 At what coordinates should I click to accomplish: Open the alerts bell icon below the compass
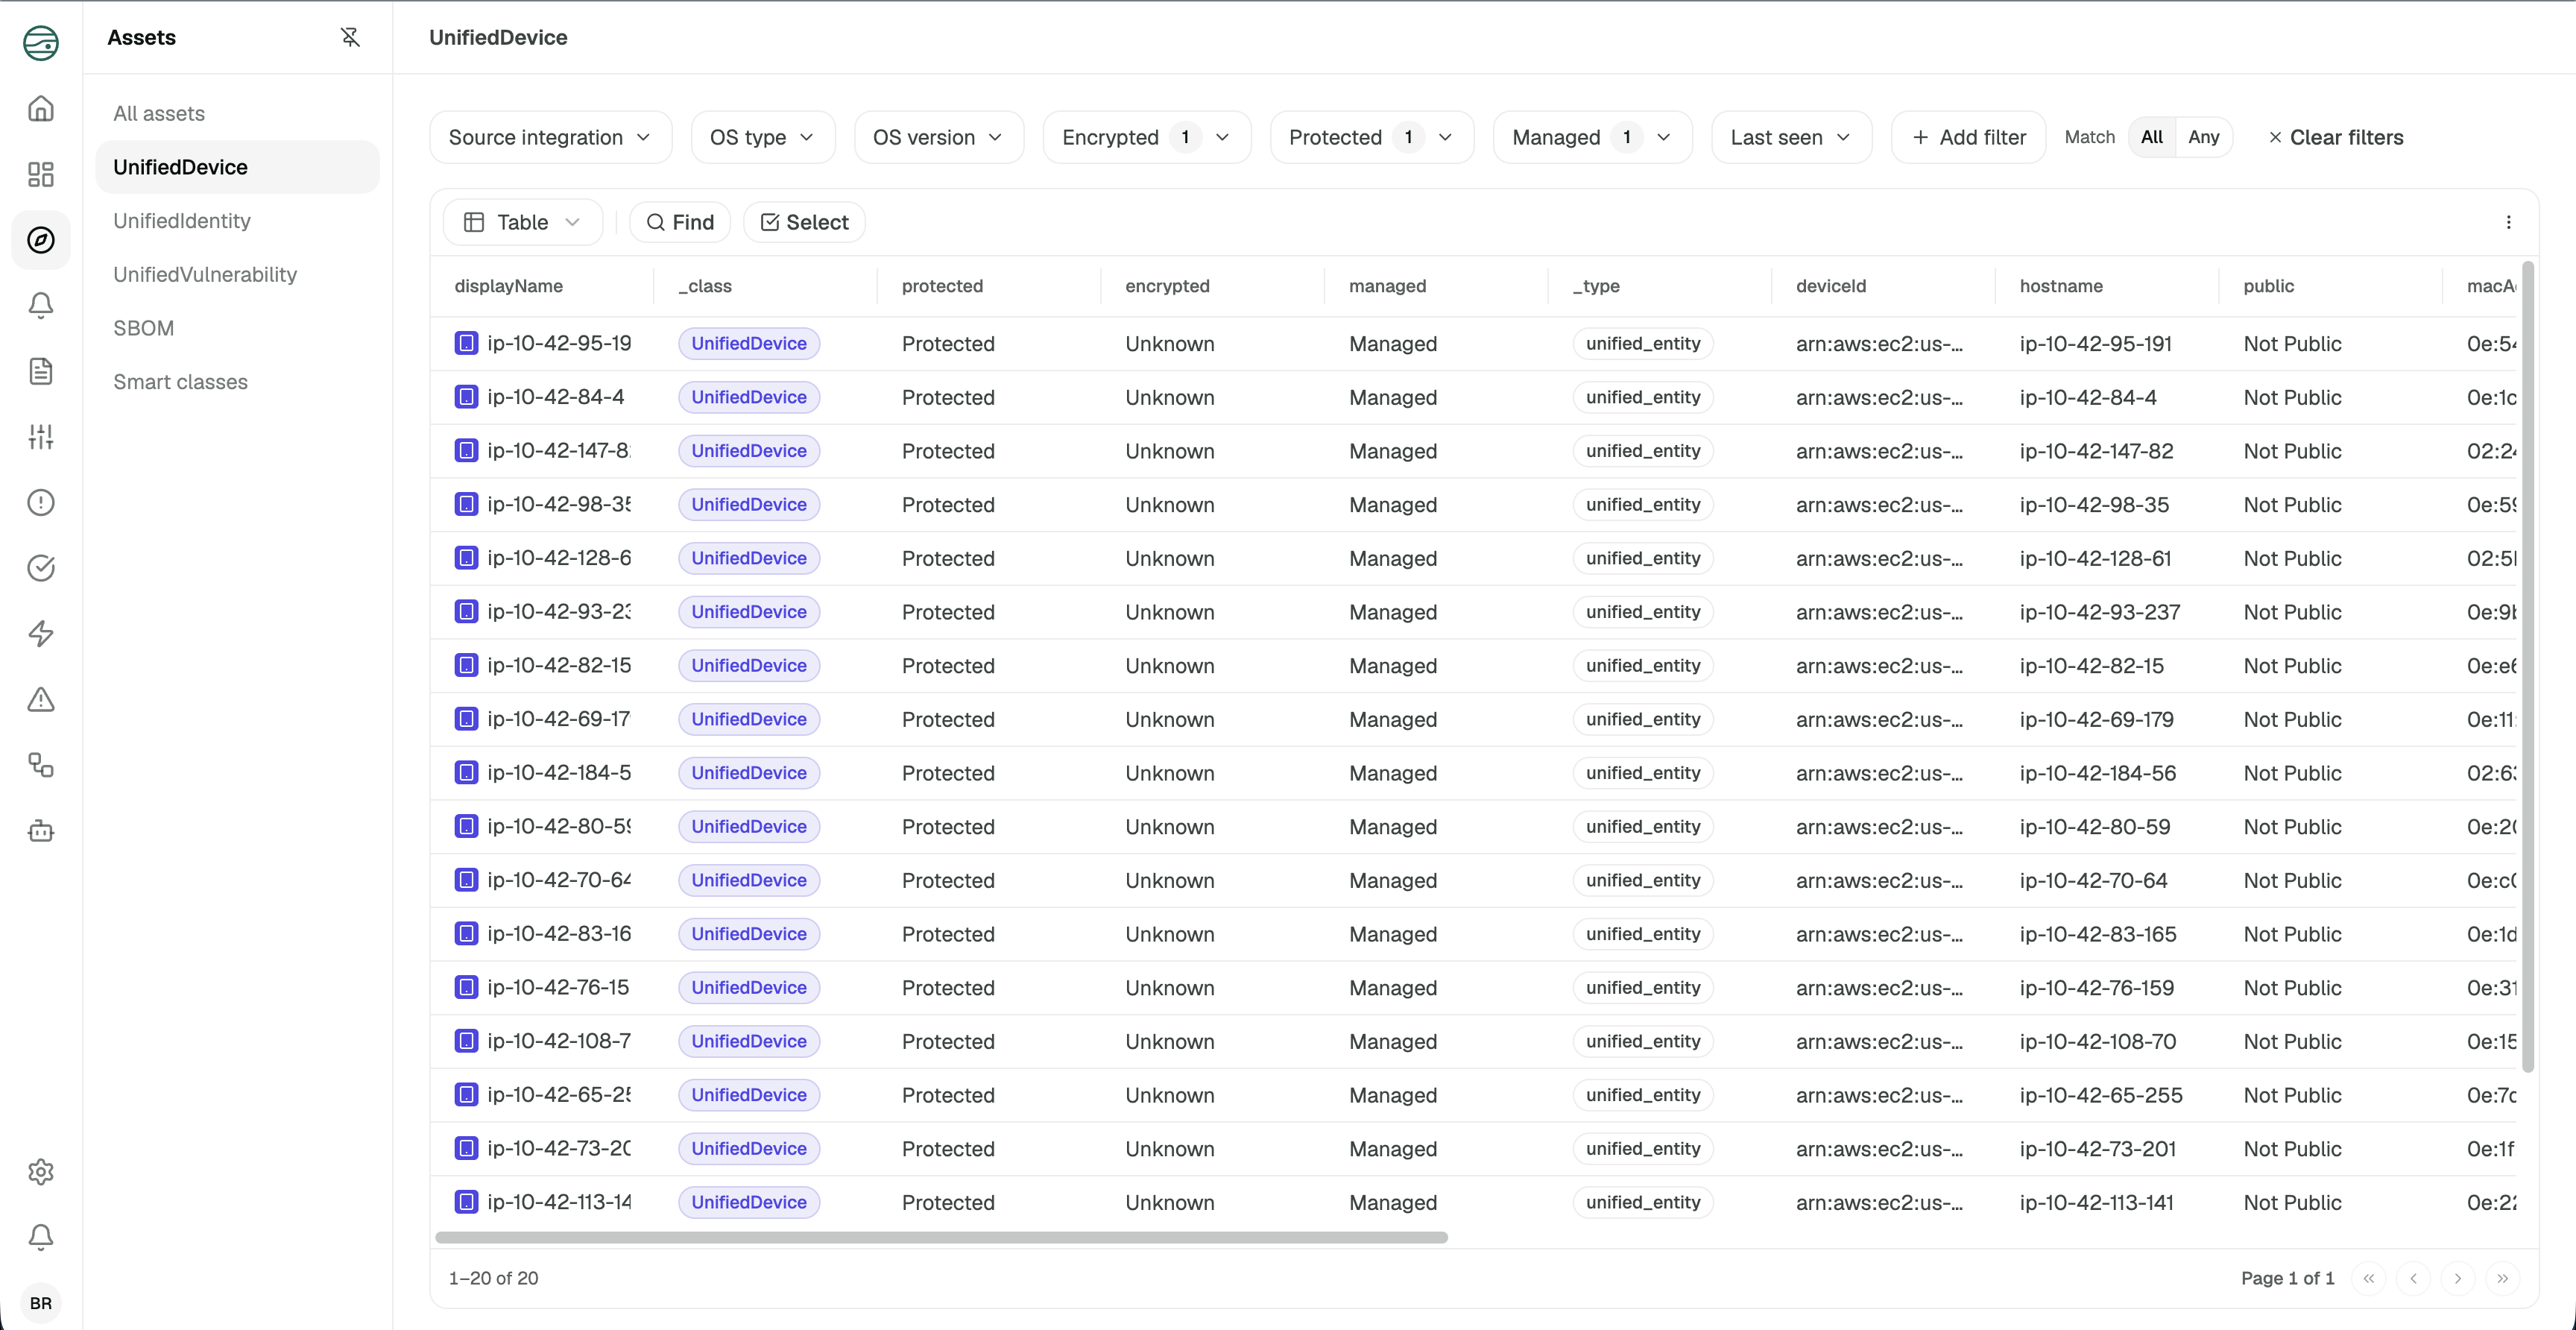[41, 306]
